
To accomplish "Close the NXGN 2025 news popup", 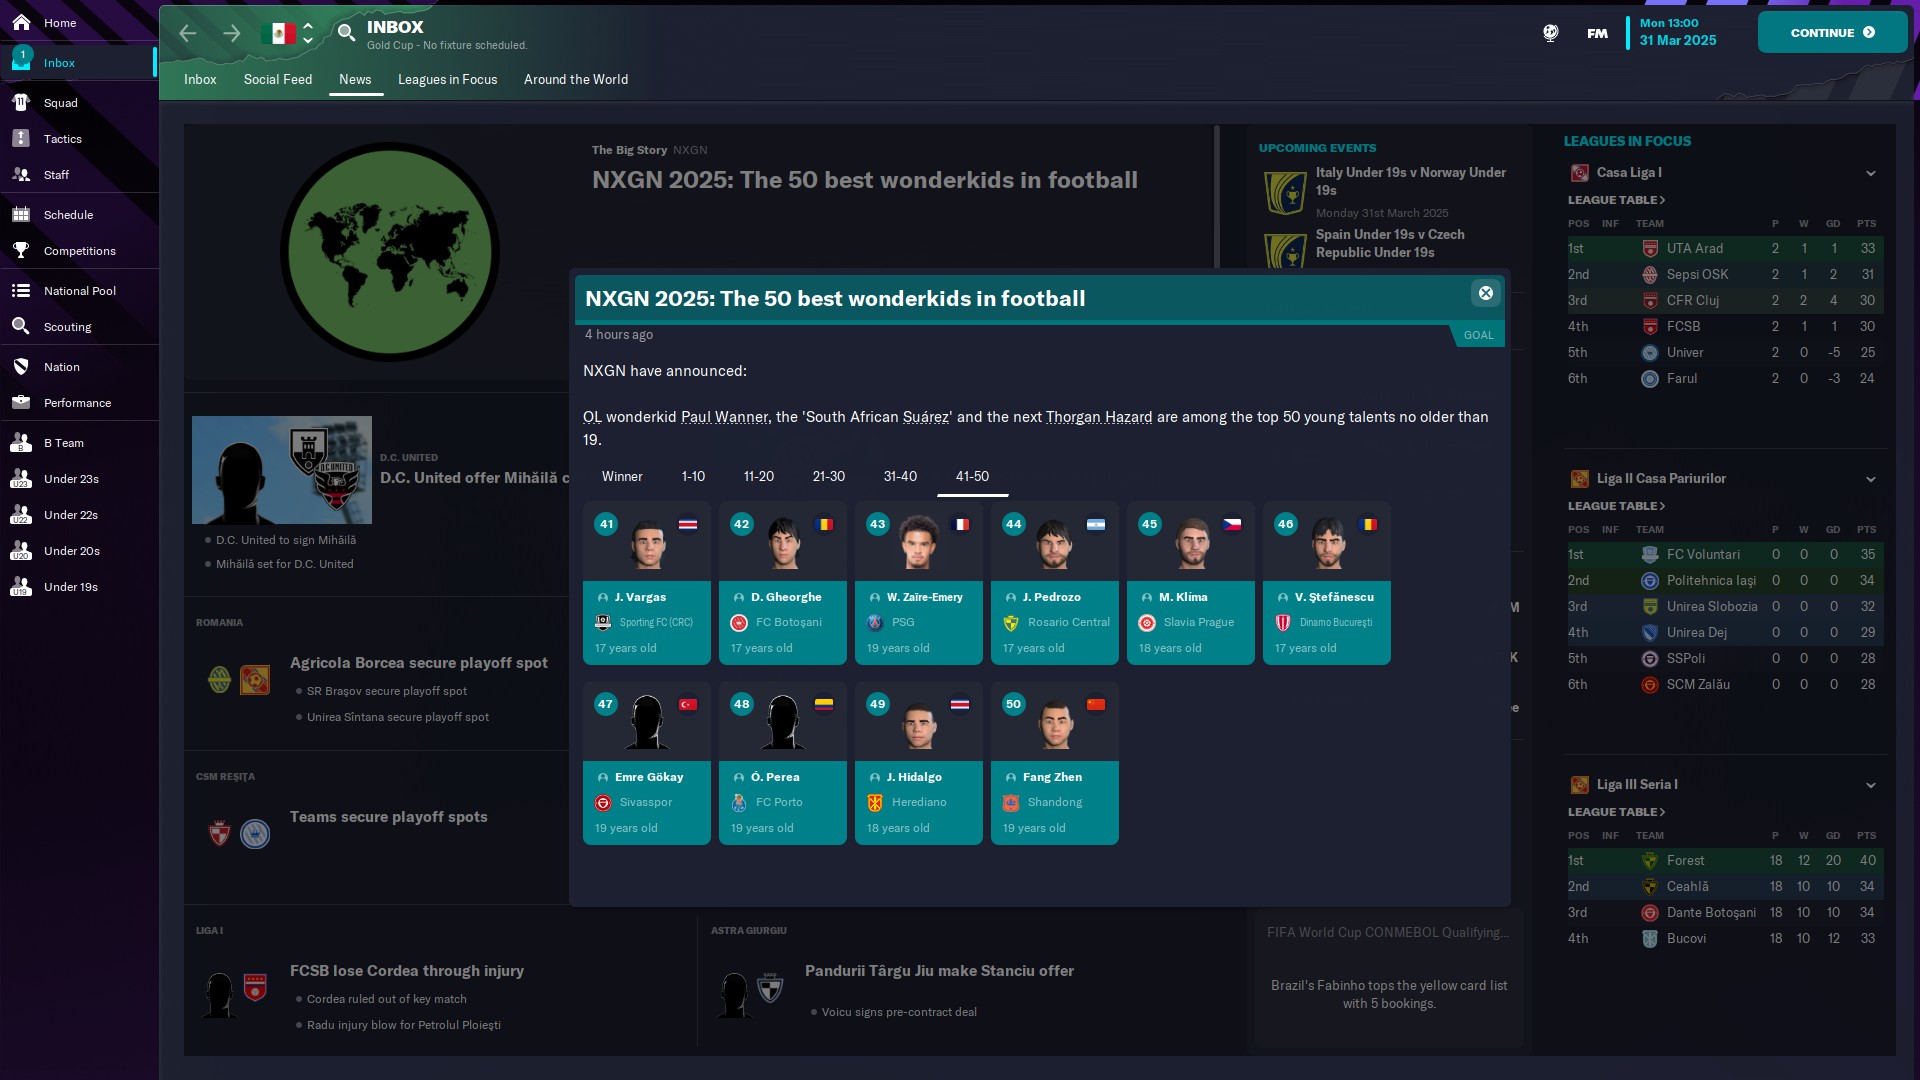I will click(1485, 293).
